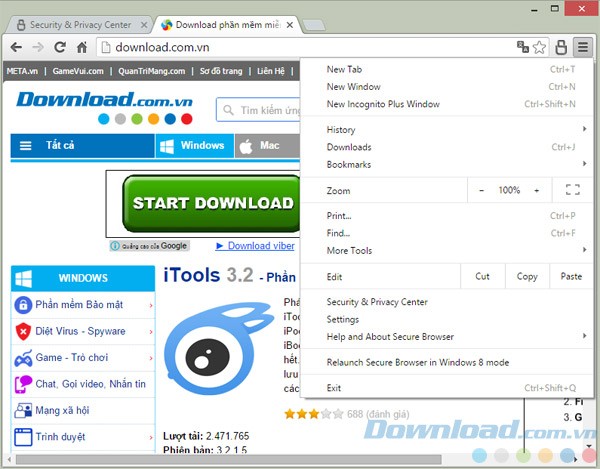Viewport: 600px width, 469px height.
Task: Expand the Trình duyệt category
Action: coord(151,437)
